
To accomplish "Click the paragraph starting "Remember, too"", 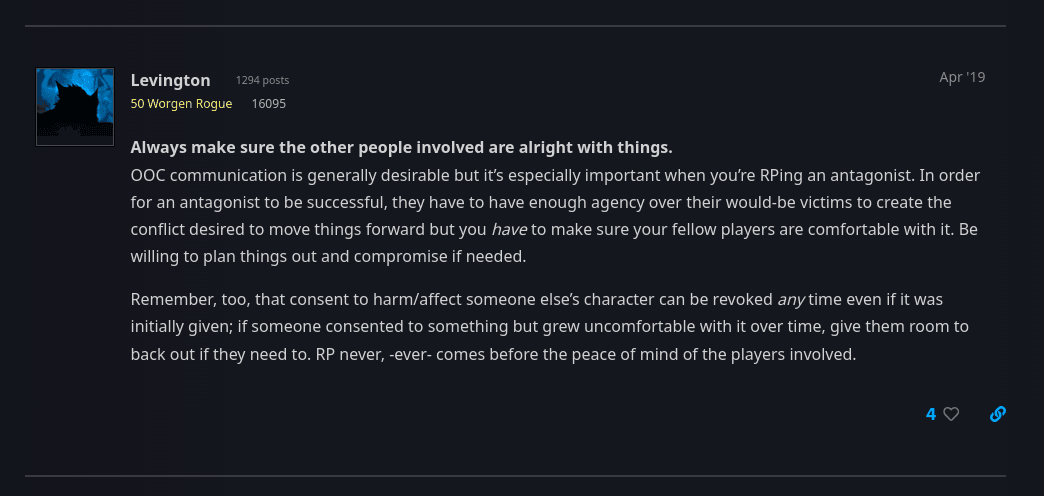I will tap(549, 327).
